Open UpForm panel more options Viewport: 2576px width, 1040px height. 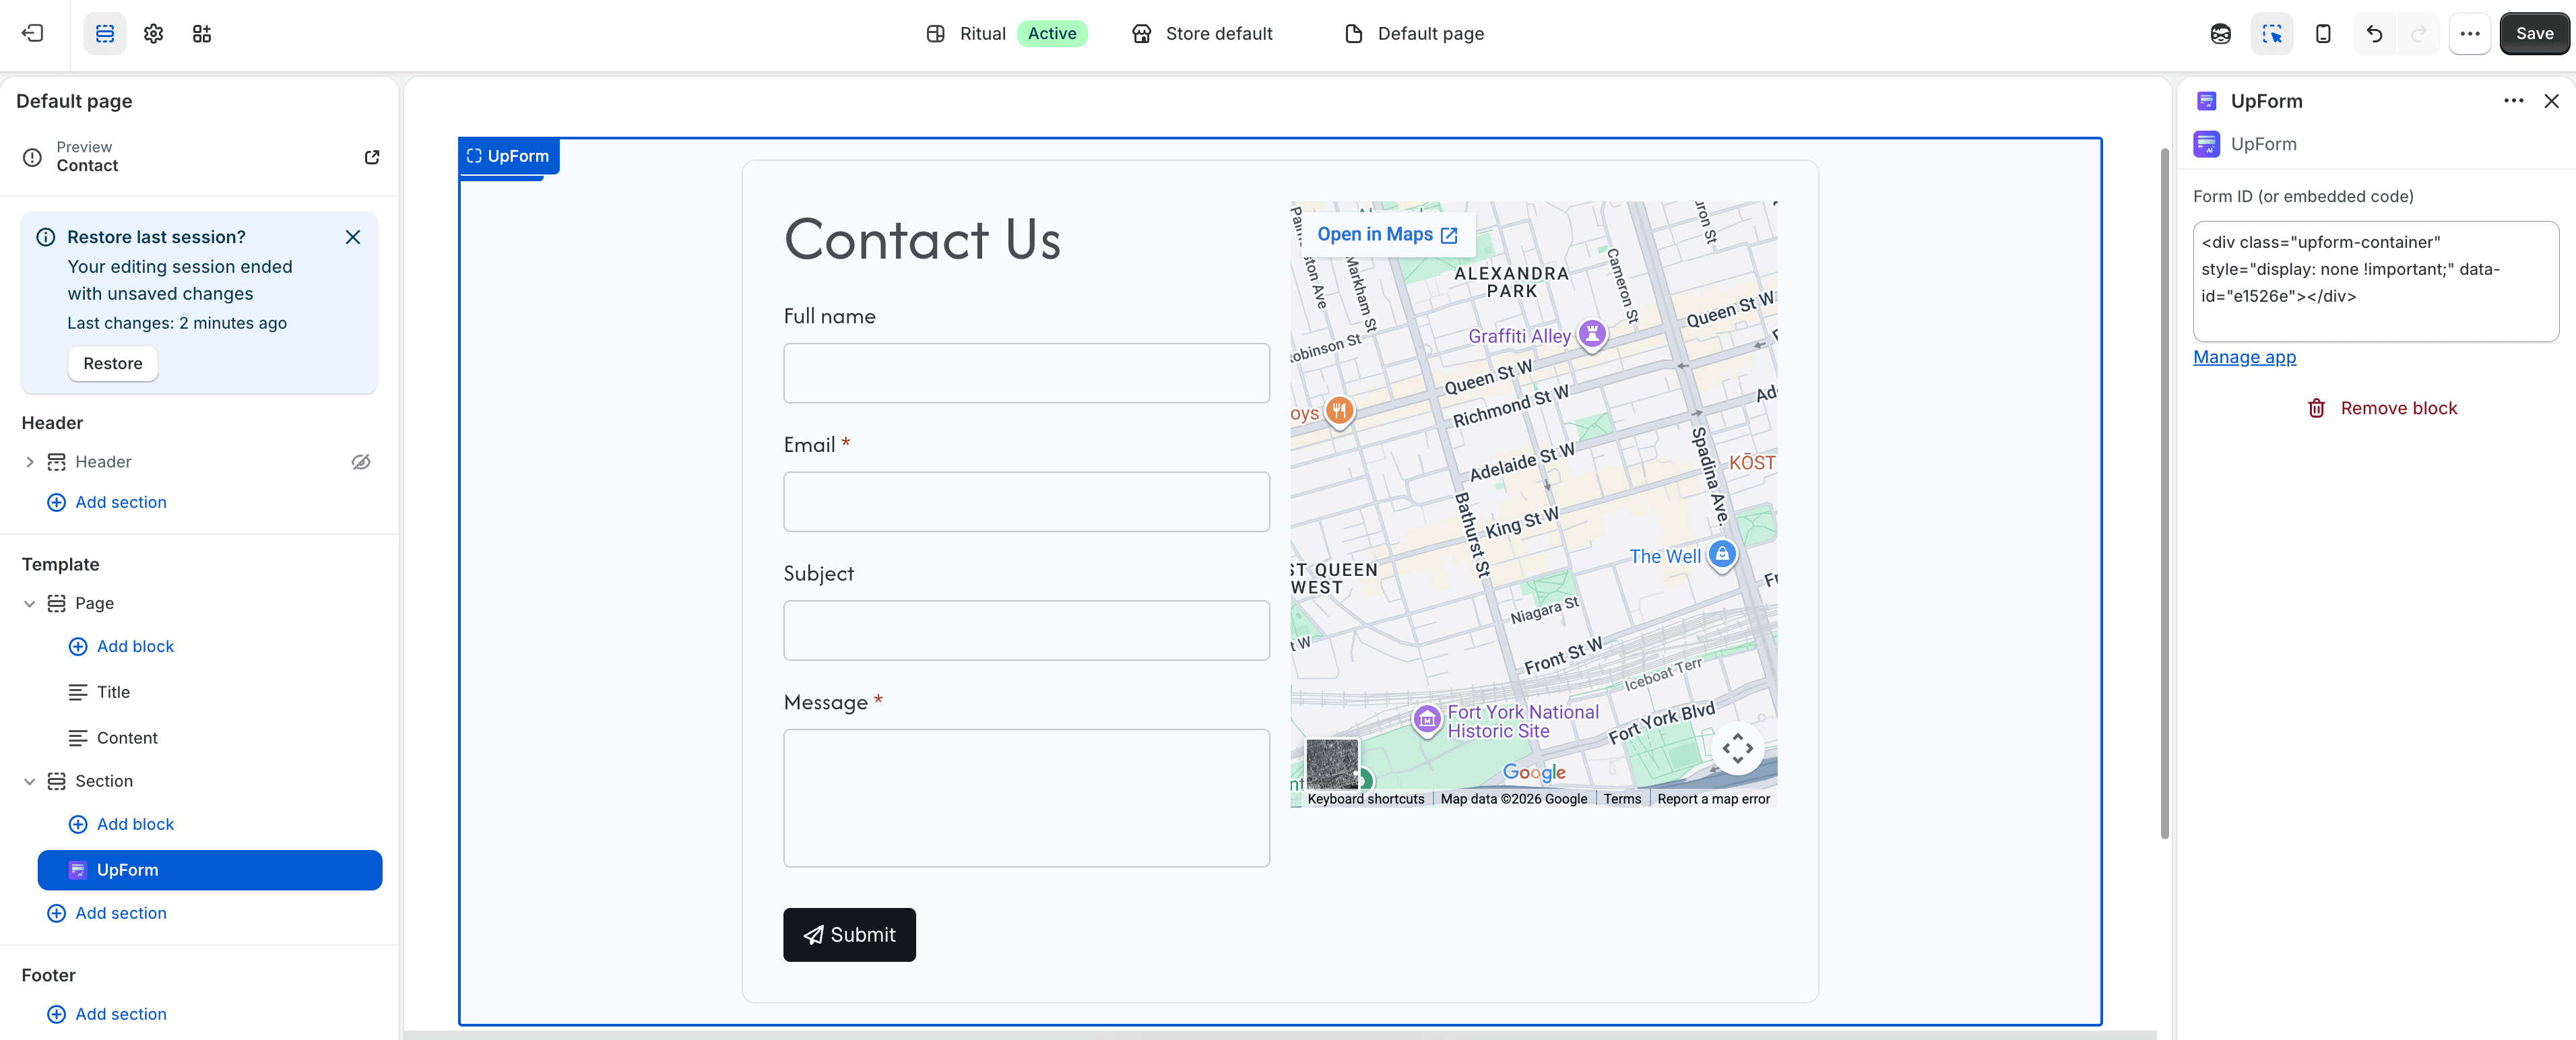tap(2513, 101)
